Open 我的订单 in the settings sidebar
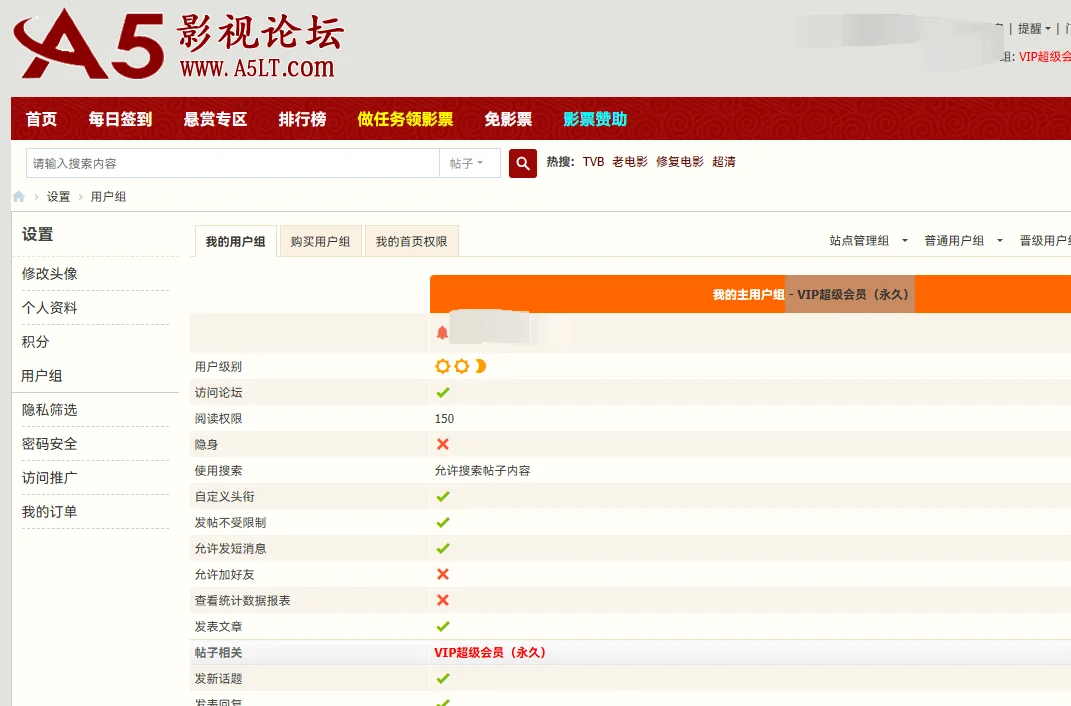The height and width of the screenshot is (706, 1071). (x=49, y=512)
